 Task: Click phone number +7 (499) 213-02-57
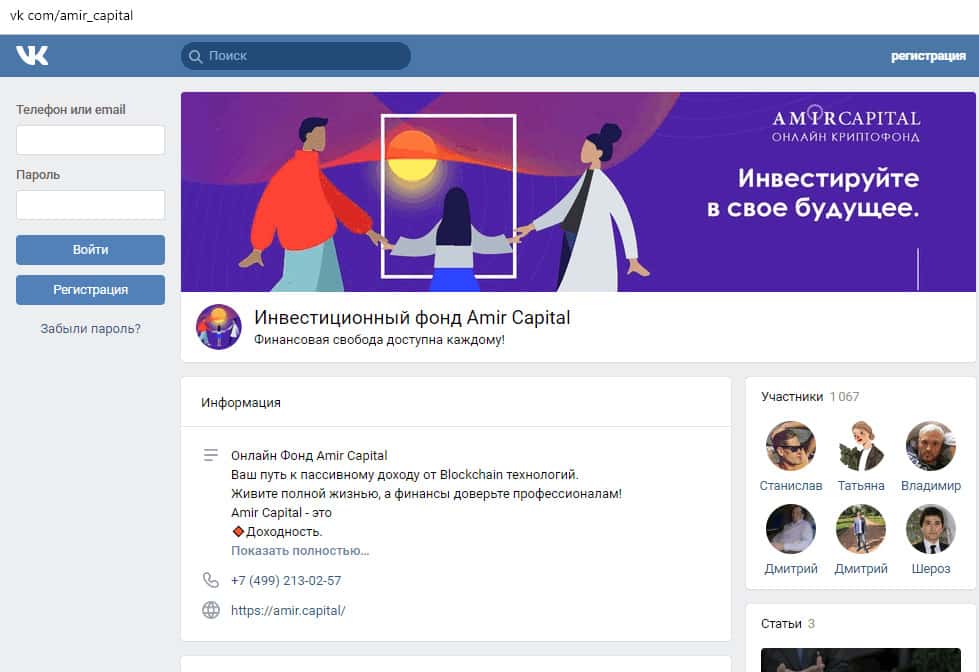tap(286, 580)
